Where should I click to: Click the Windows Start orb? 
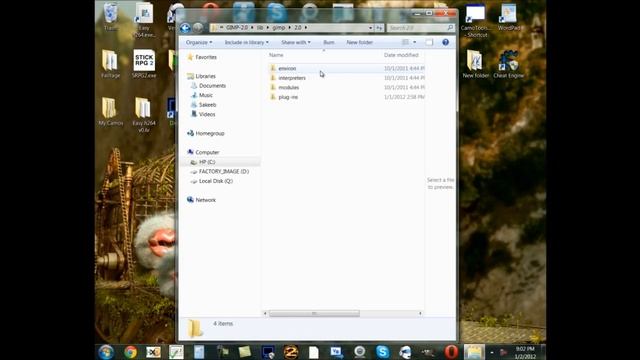point(106,351)
